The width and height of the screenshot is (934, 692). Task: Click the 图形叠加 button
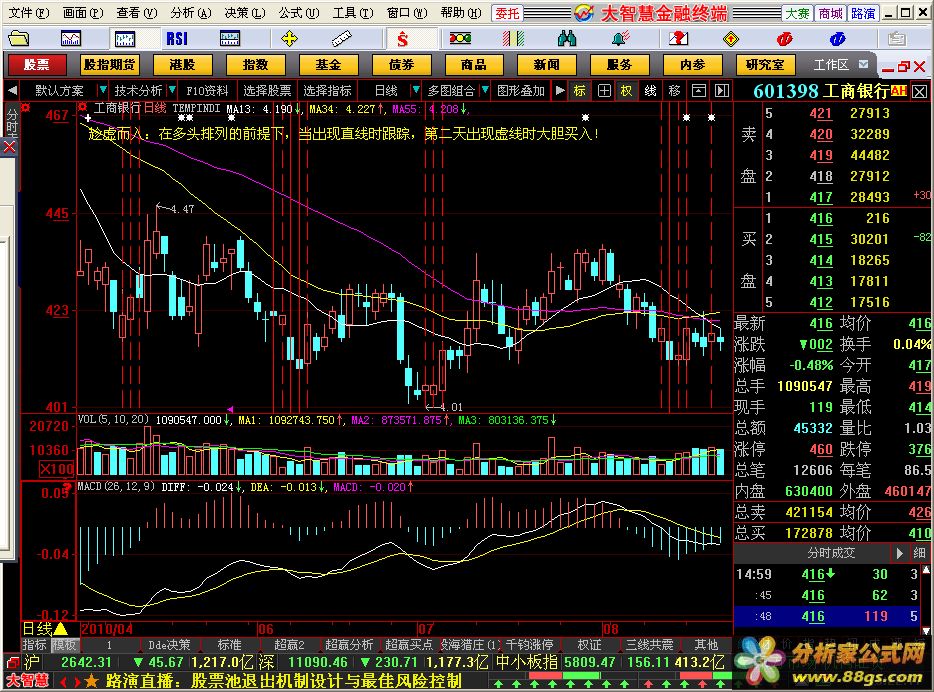click(x=521, y=91)
